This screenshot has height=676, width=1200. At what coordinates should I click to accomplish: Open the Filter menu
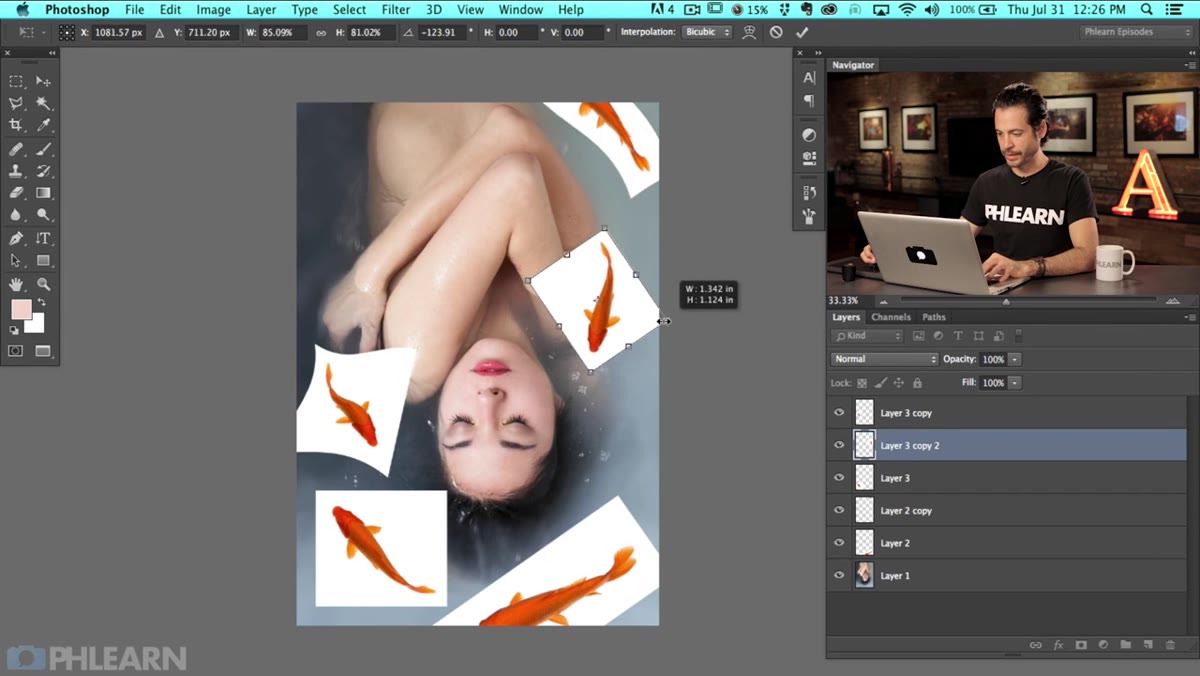396,10
